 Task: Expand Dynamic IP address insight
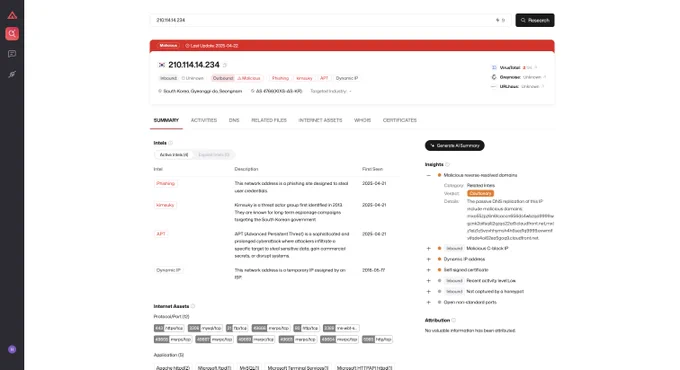tap(428, 259)
